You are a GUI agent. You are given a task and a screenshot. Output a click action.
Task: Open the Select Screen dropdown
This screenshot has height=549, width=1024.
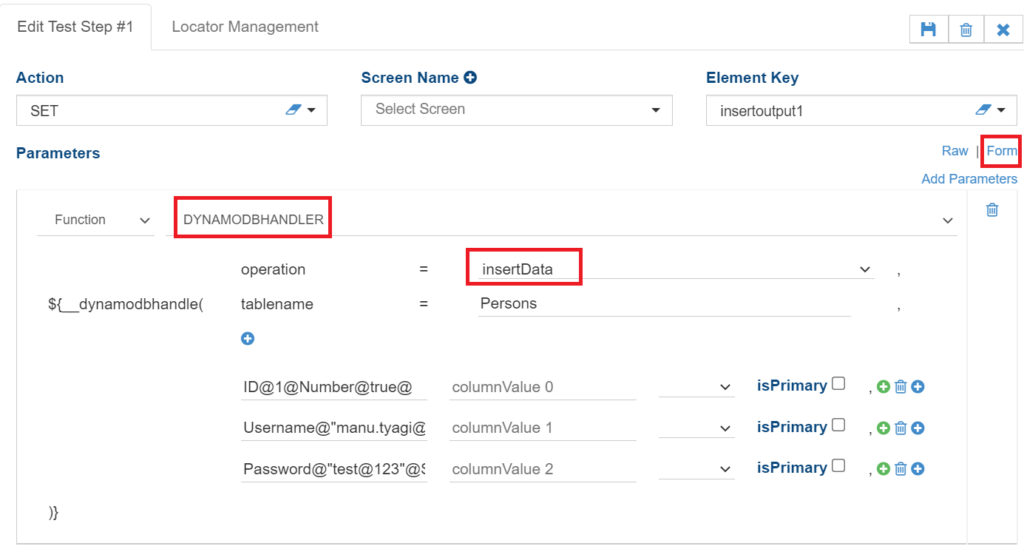point(516,110)
